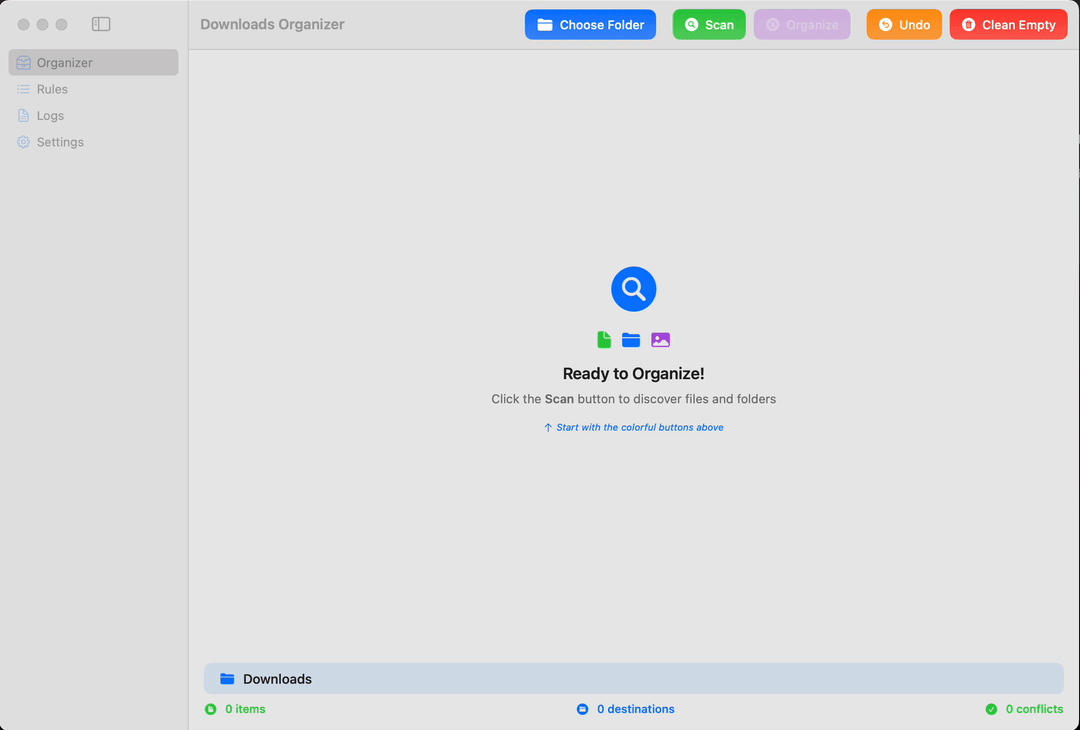Switch to the Rules tab
This screenshot has height=730, width=1080.
52,89
